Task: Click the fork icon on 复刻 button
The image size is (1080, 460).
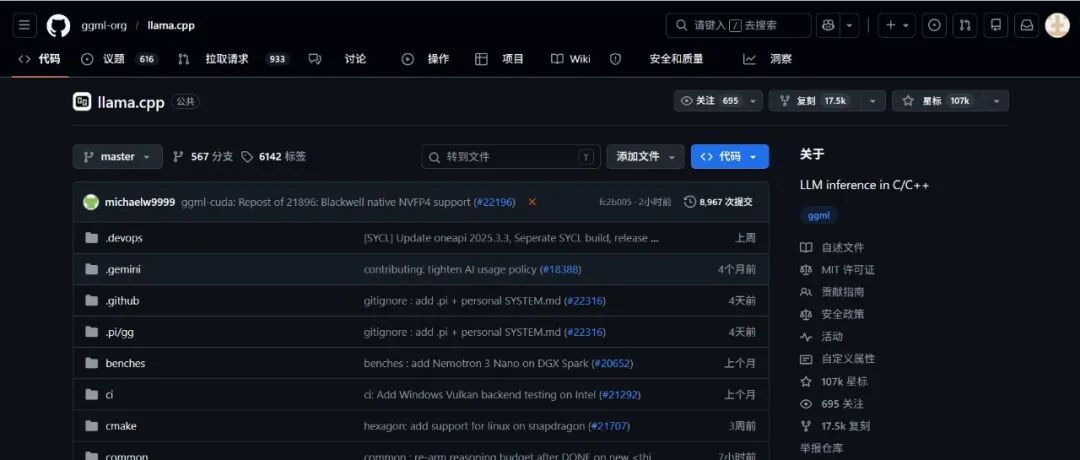Action: (784, 101)
